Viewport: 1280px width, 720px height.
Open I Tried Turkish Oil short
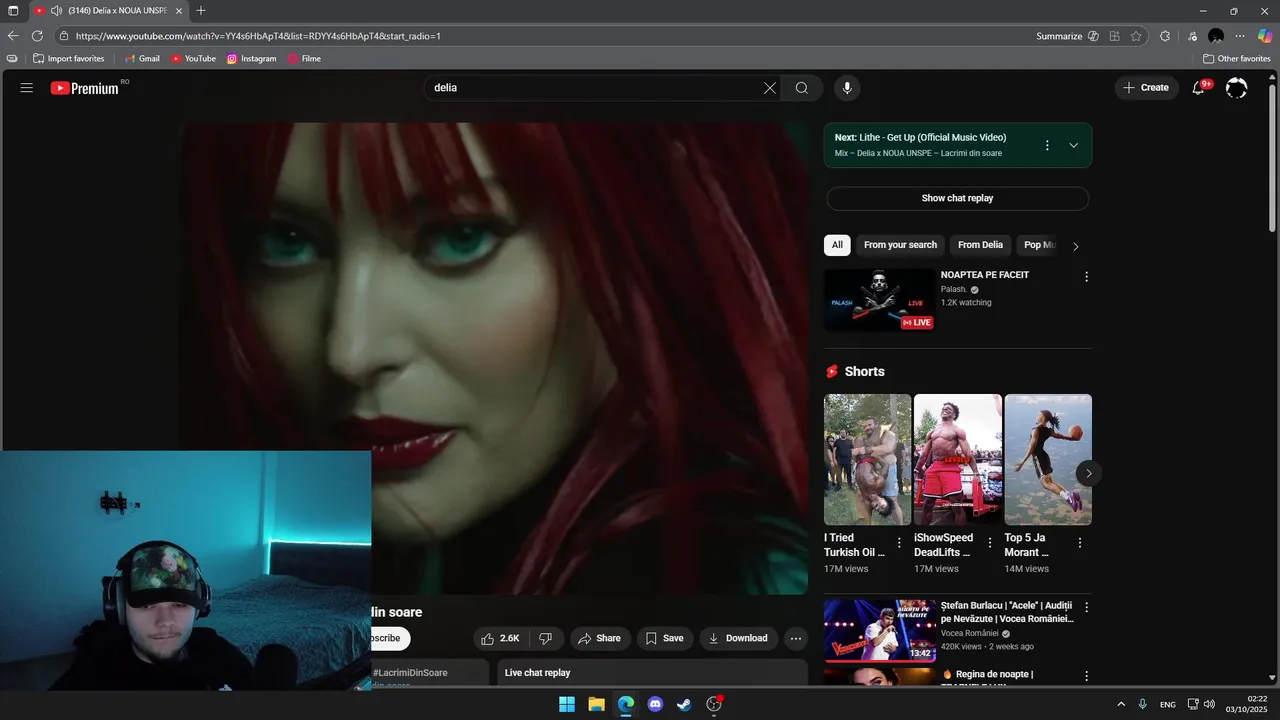point(867,460)
